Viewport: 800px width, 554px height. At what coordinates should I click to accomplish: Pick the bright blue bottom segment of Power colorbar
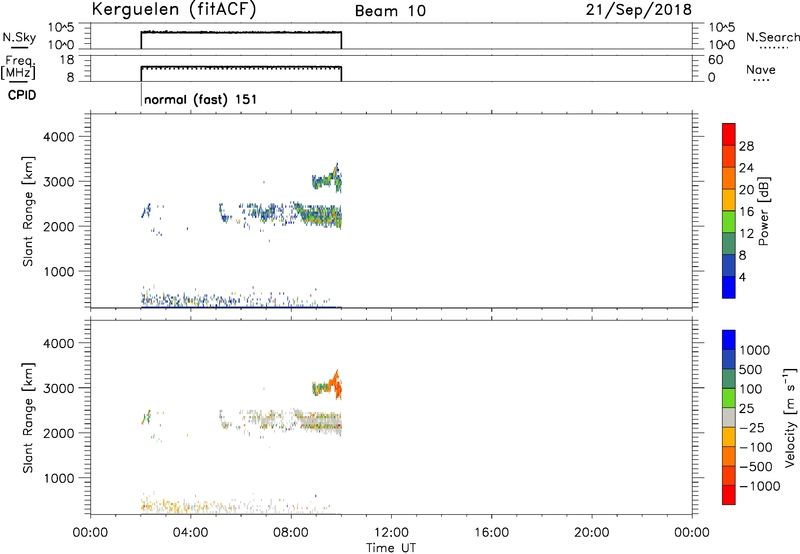coord(729,287)
